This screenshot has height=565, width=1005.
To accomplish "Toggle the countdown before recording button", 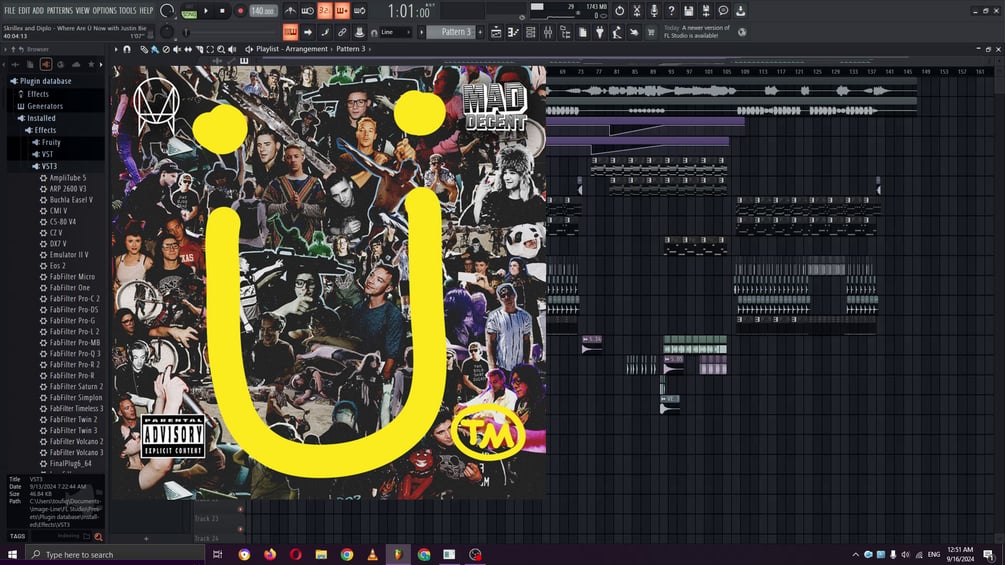I will (325, 11).
